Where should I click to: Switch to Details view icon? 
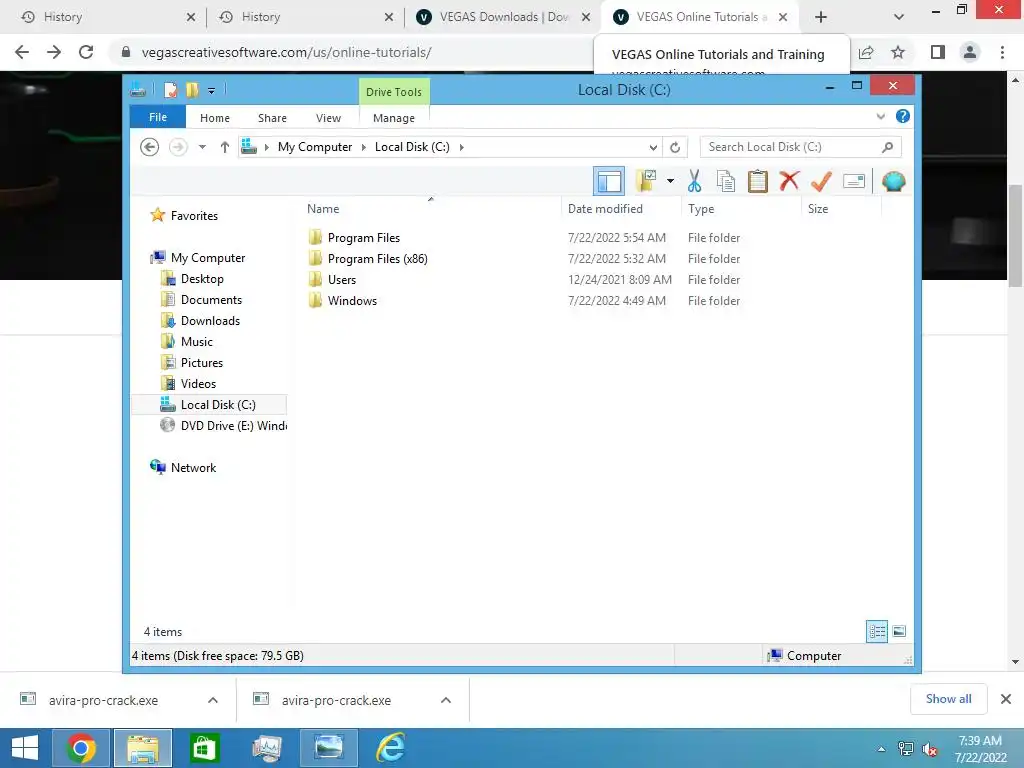coord(877,631)
